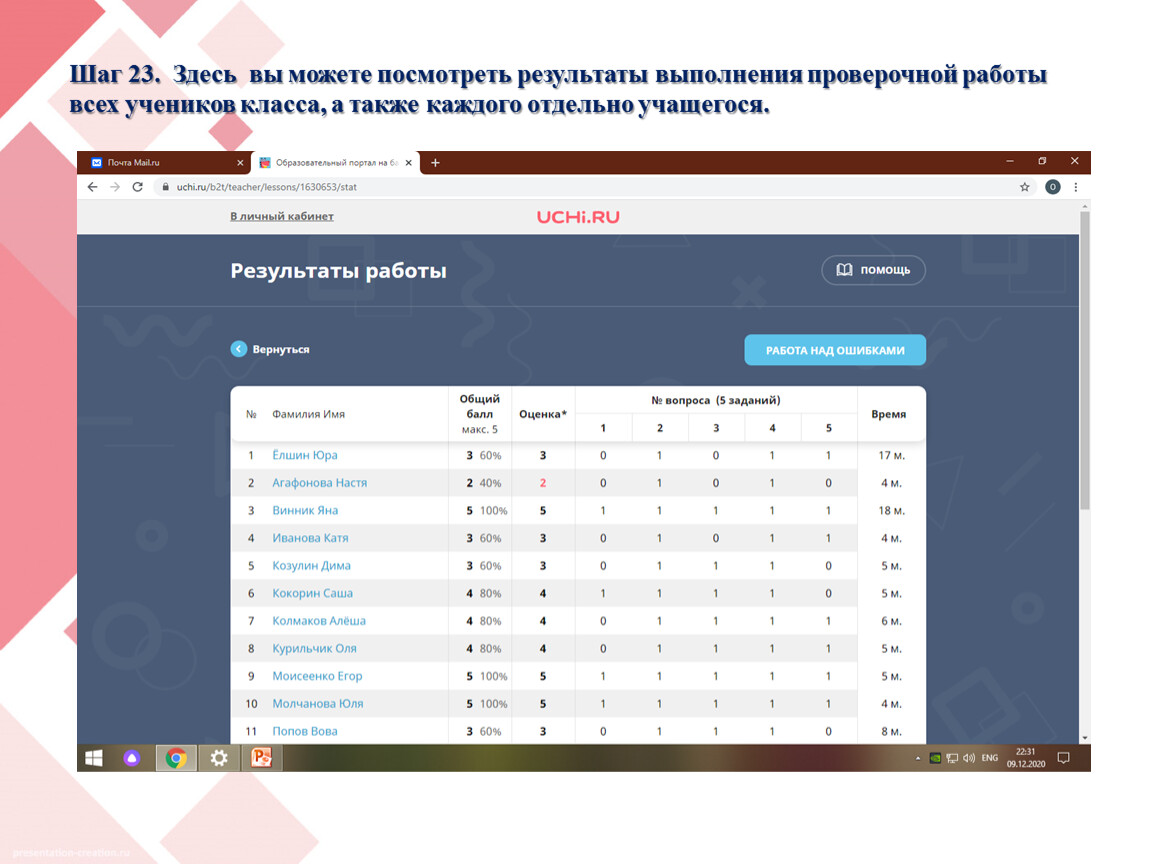This screenshot has height=864, width=1150.
Task: Open the Chrome three-dot menu
Action: tap(1076, 187)
